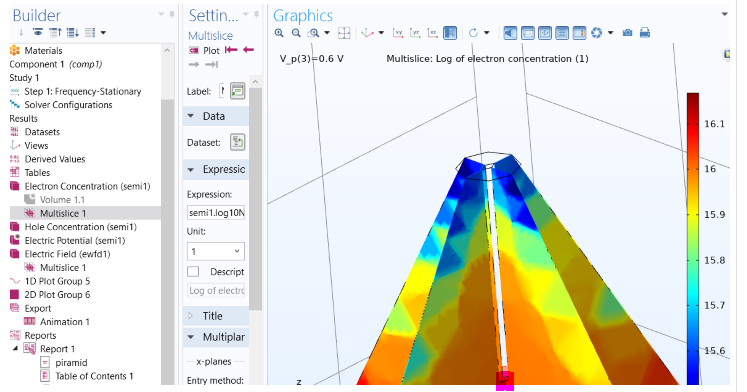Toggle the color legend display button
This screenshot has height=392, width=747.
click(x=579, y=33)
